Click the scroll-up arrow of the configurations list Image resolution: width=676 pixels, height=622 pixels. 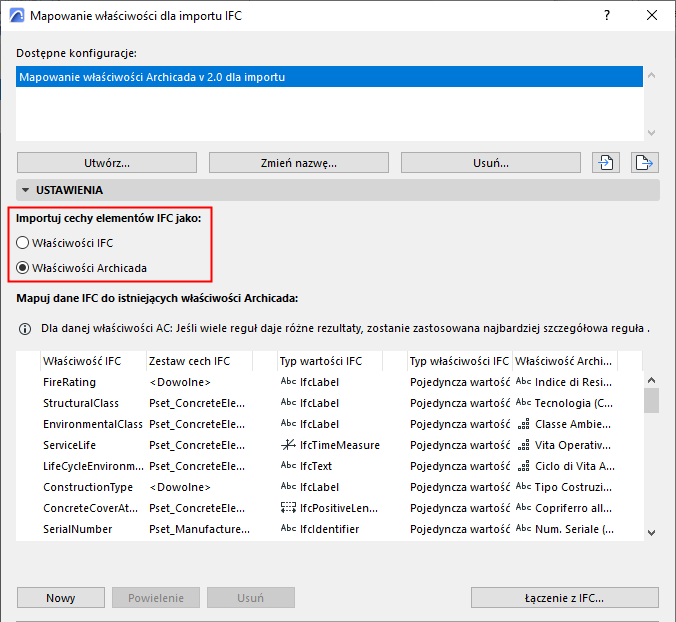point(651,75)
